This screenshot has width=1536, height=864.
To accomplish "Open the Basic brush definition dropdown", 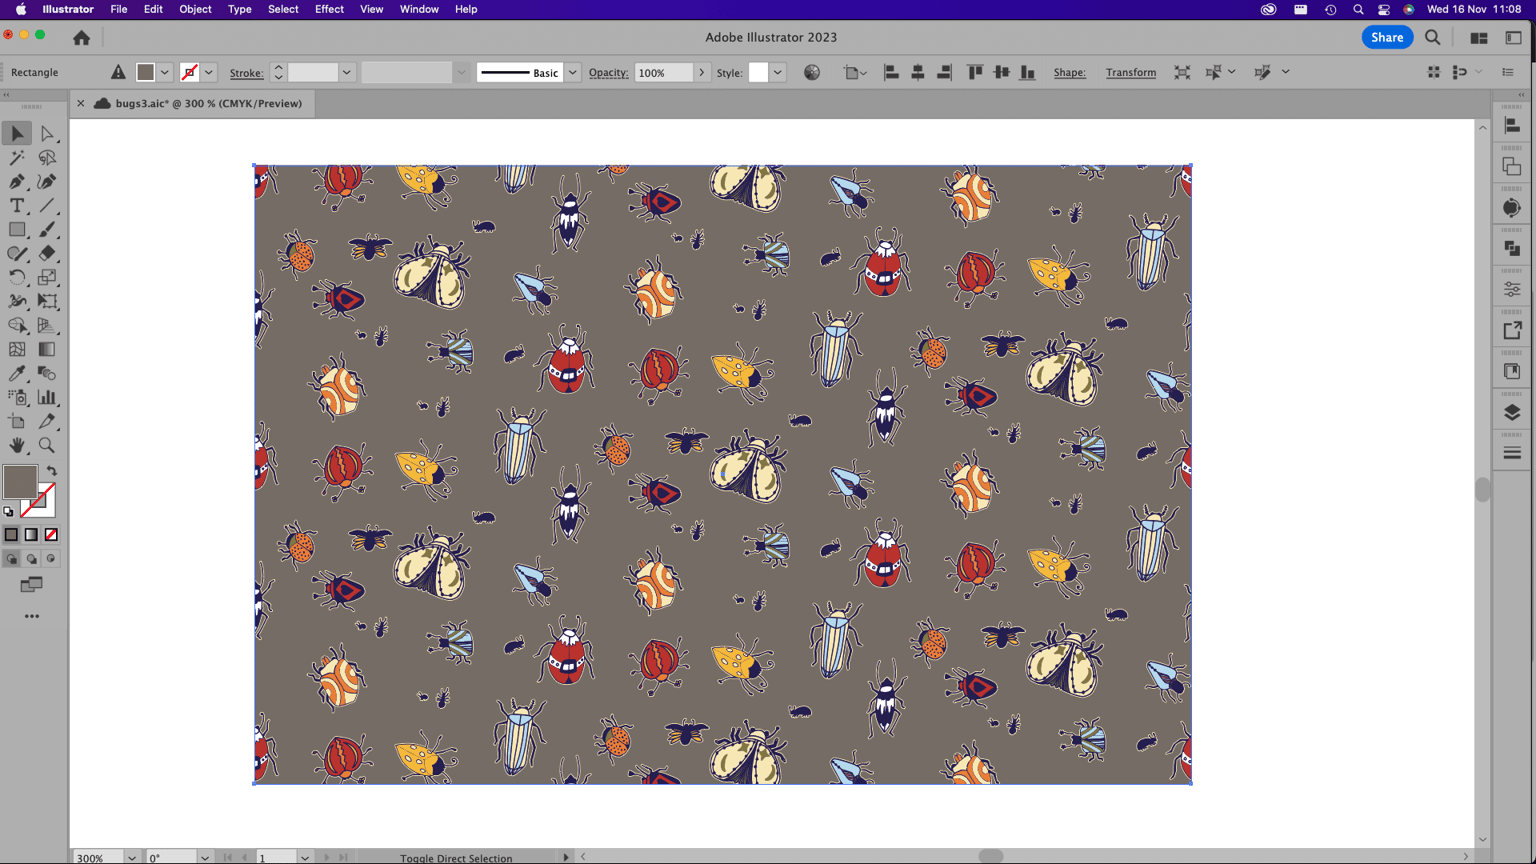I will pos(573,72).
